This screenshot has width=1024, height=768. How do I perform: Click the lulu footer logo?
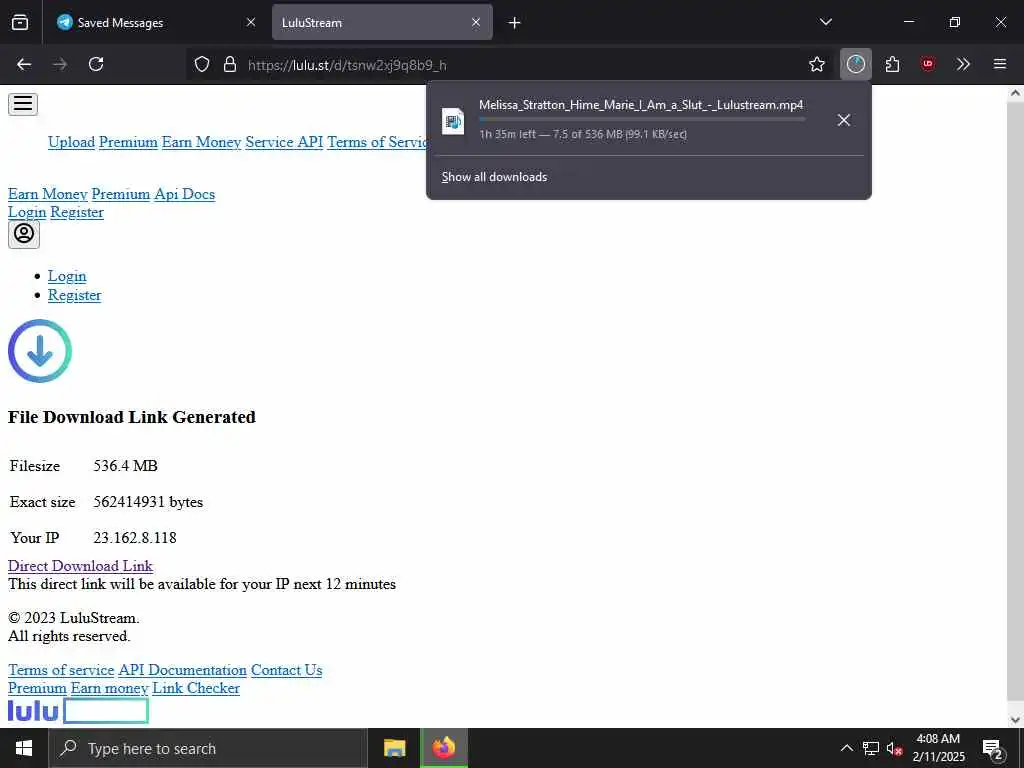click(78, 711)
